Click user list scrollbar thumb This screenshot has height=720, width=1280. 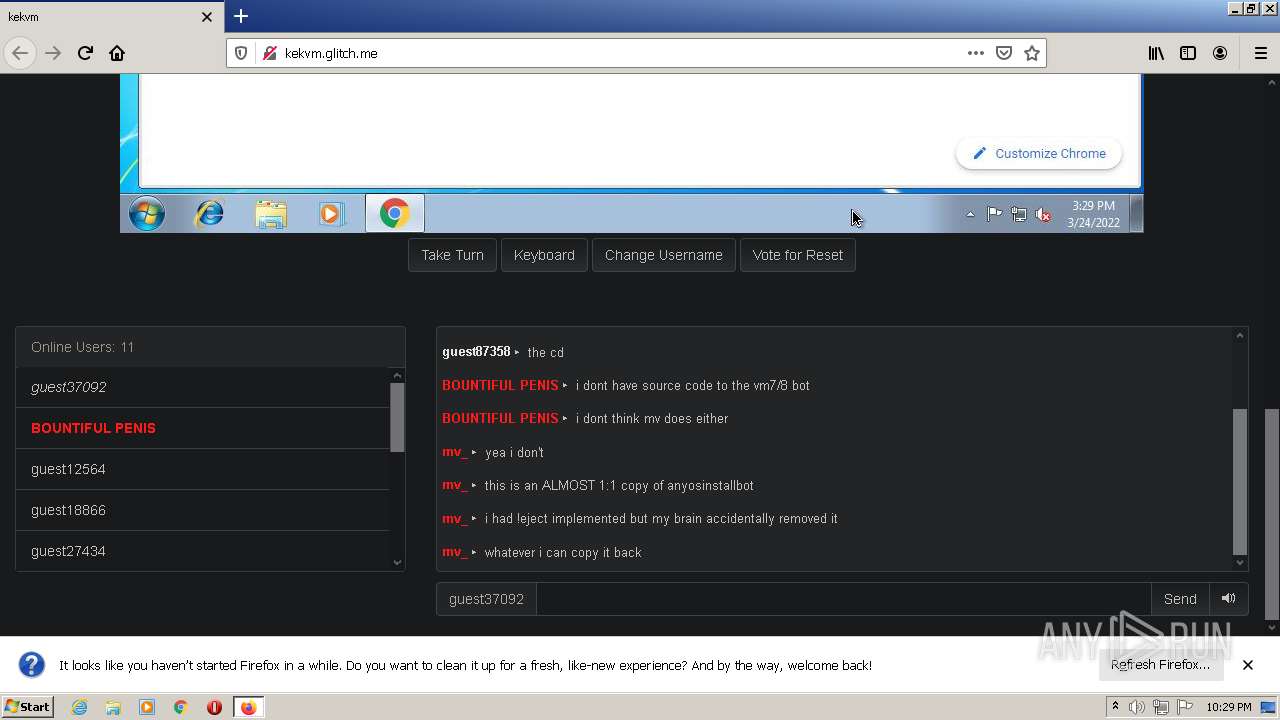tap(397, 417)
